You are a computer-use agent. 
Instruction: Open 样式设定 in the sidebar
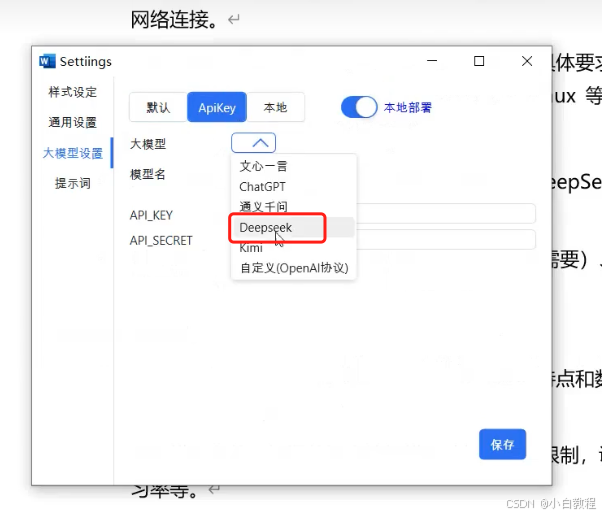pos(73,92)
